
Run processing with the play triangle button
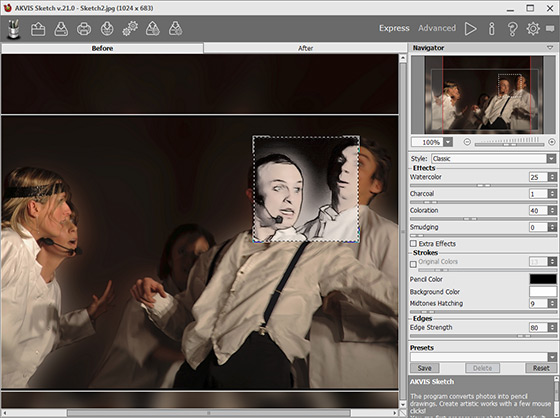click(470, 29)
